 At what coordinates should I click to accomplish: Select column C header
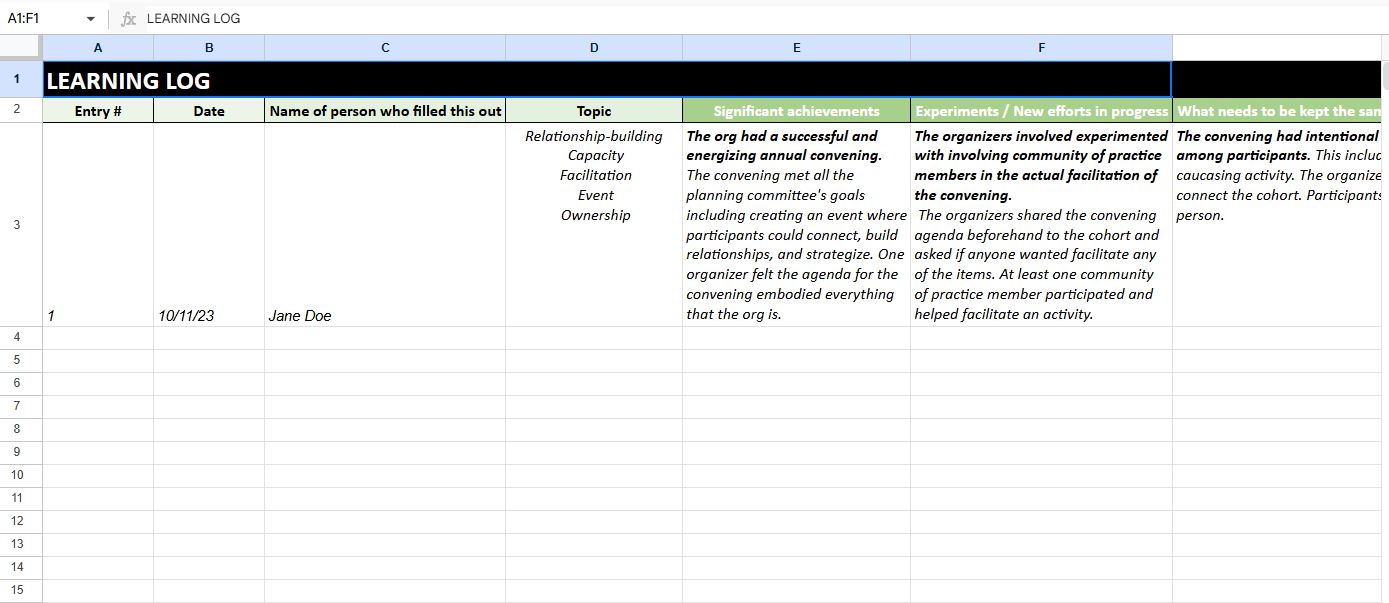385,48
